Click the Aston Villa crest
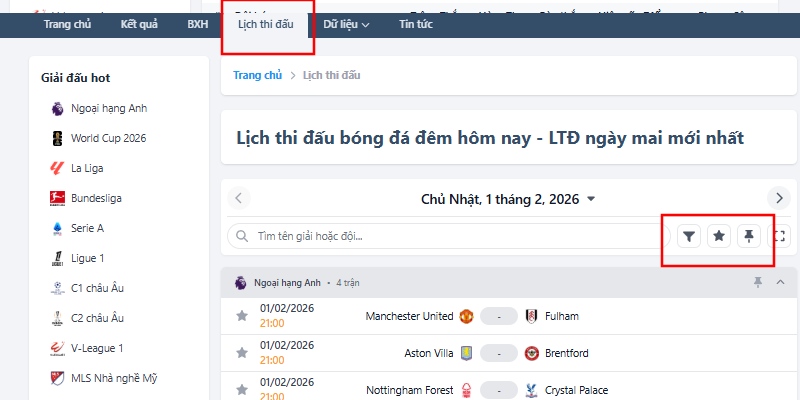The image size is (800, 400). pos(466,353)
